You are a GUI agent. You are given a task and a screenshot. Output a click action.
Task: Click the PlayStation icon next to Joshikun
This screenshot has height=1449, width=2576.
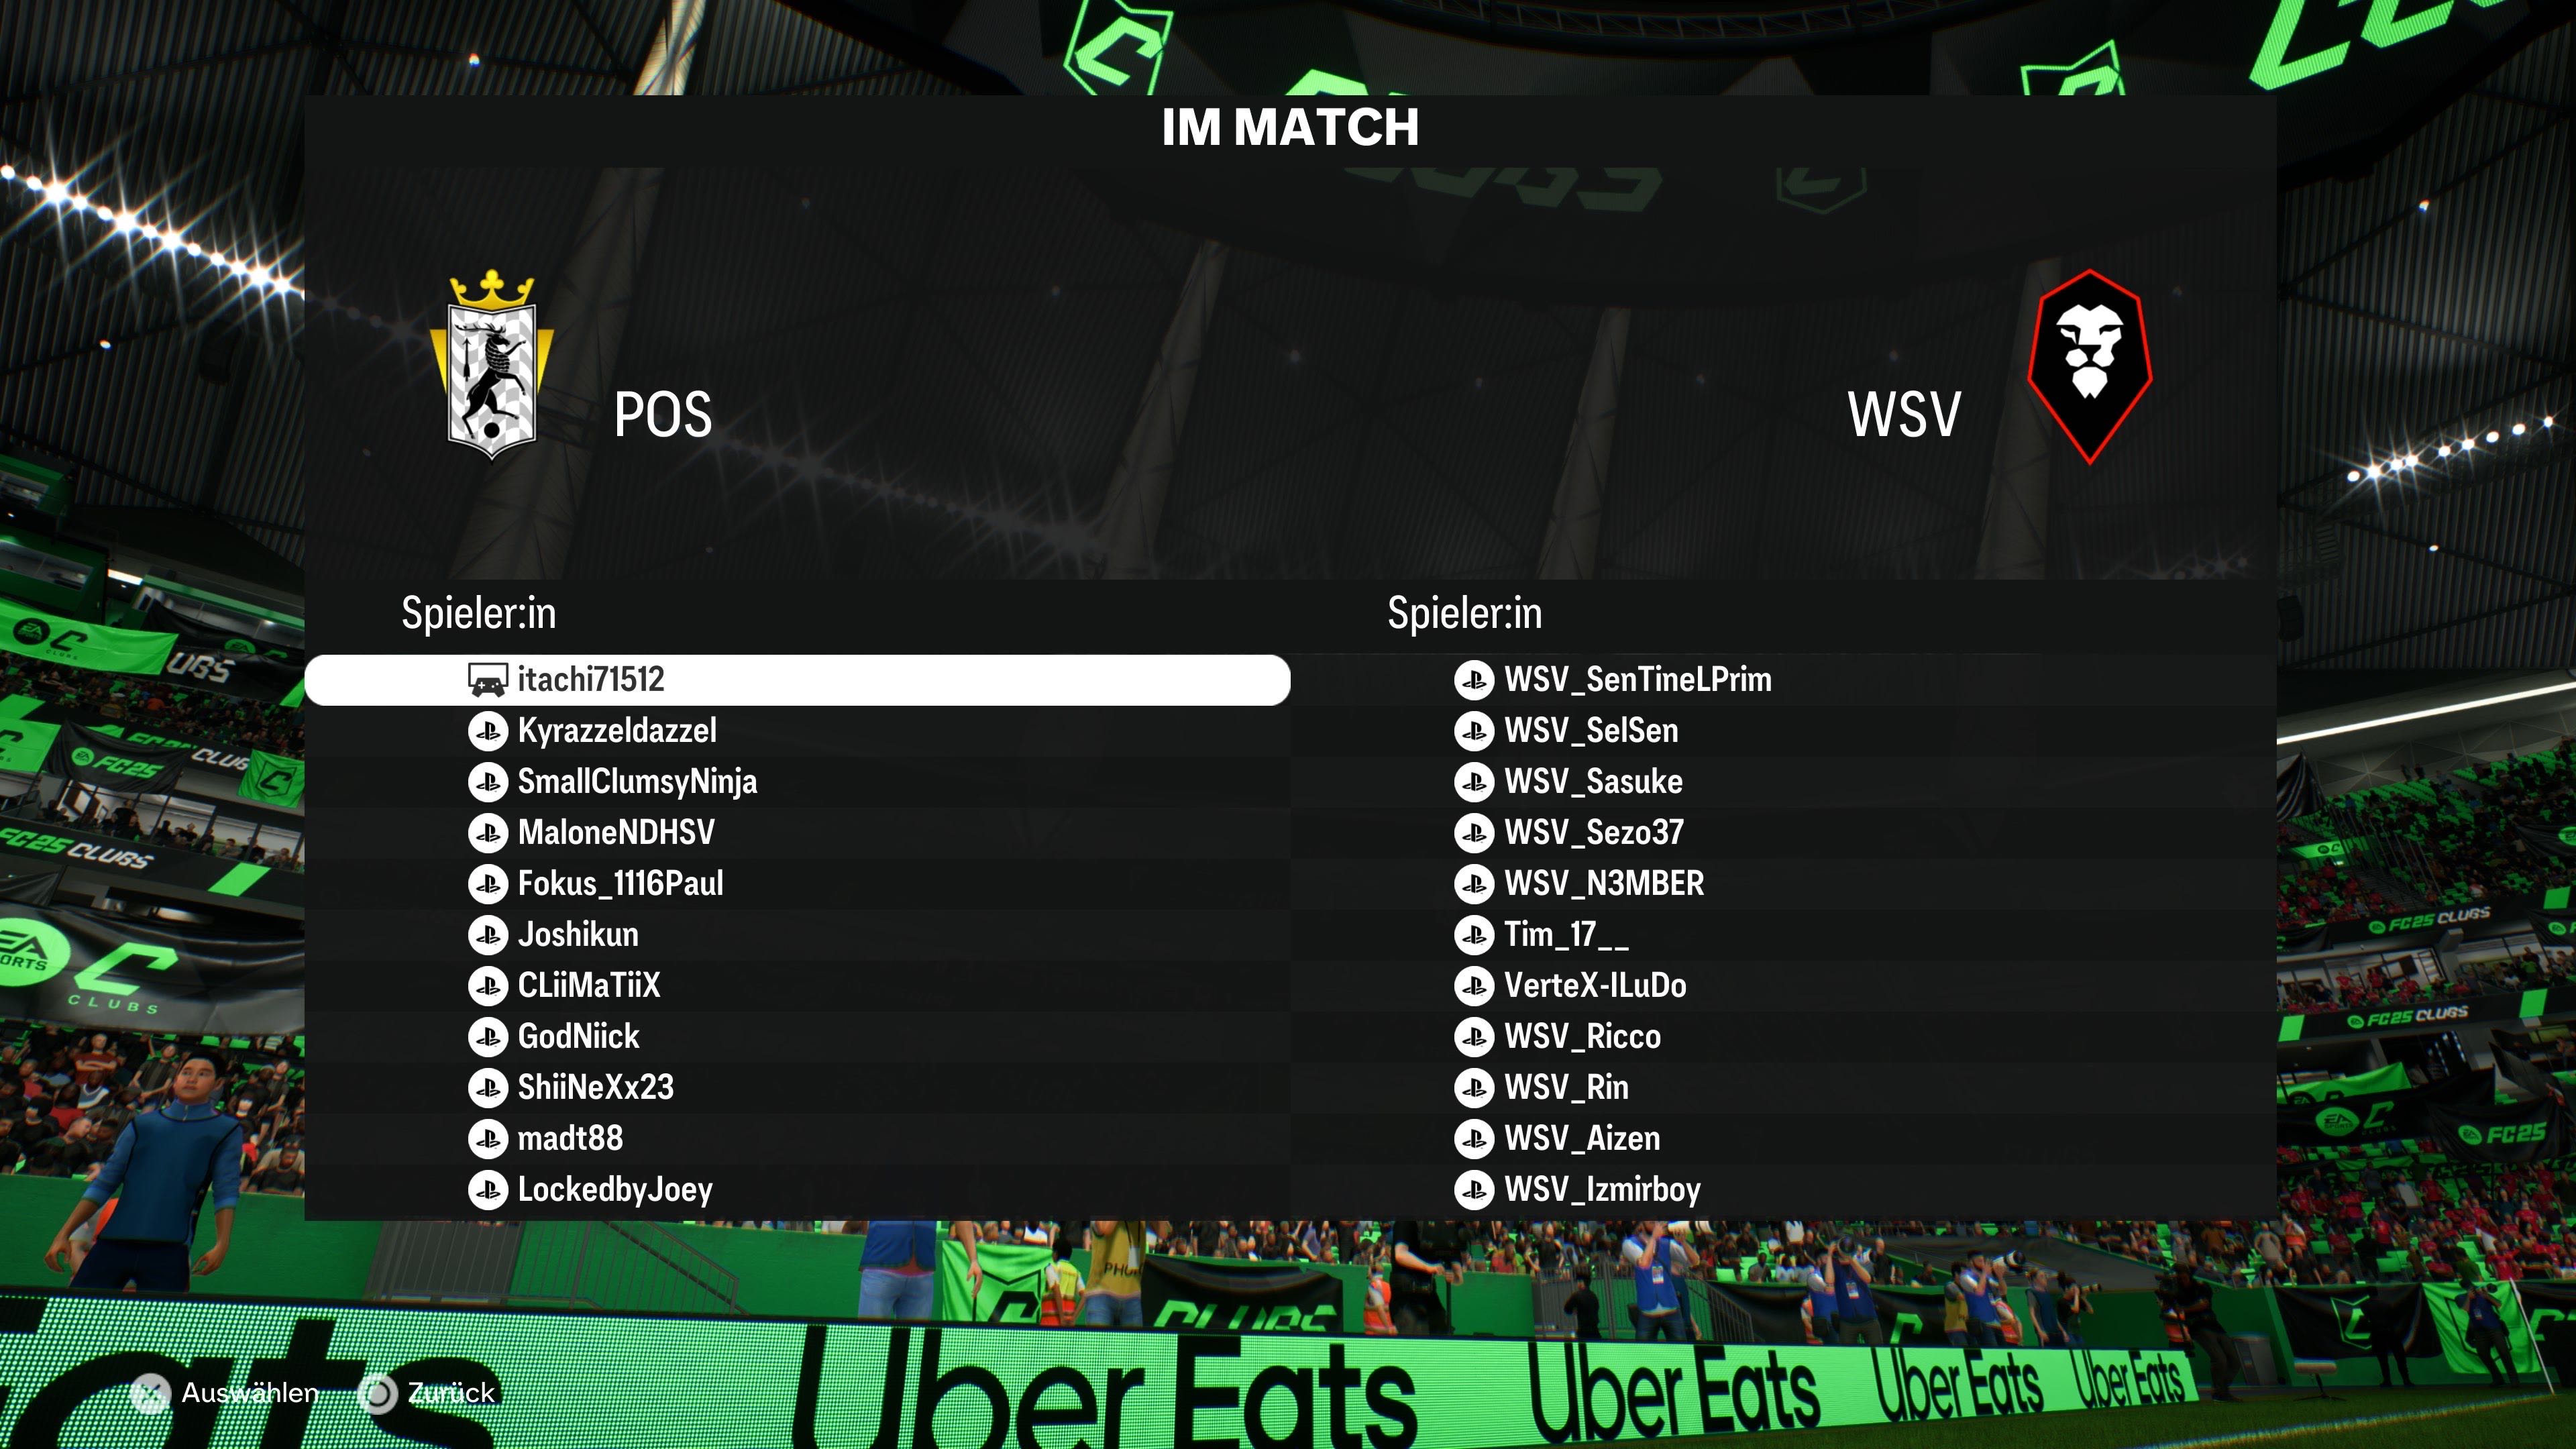(x=488, y=935)
